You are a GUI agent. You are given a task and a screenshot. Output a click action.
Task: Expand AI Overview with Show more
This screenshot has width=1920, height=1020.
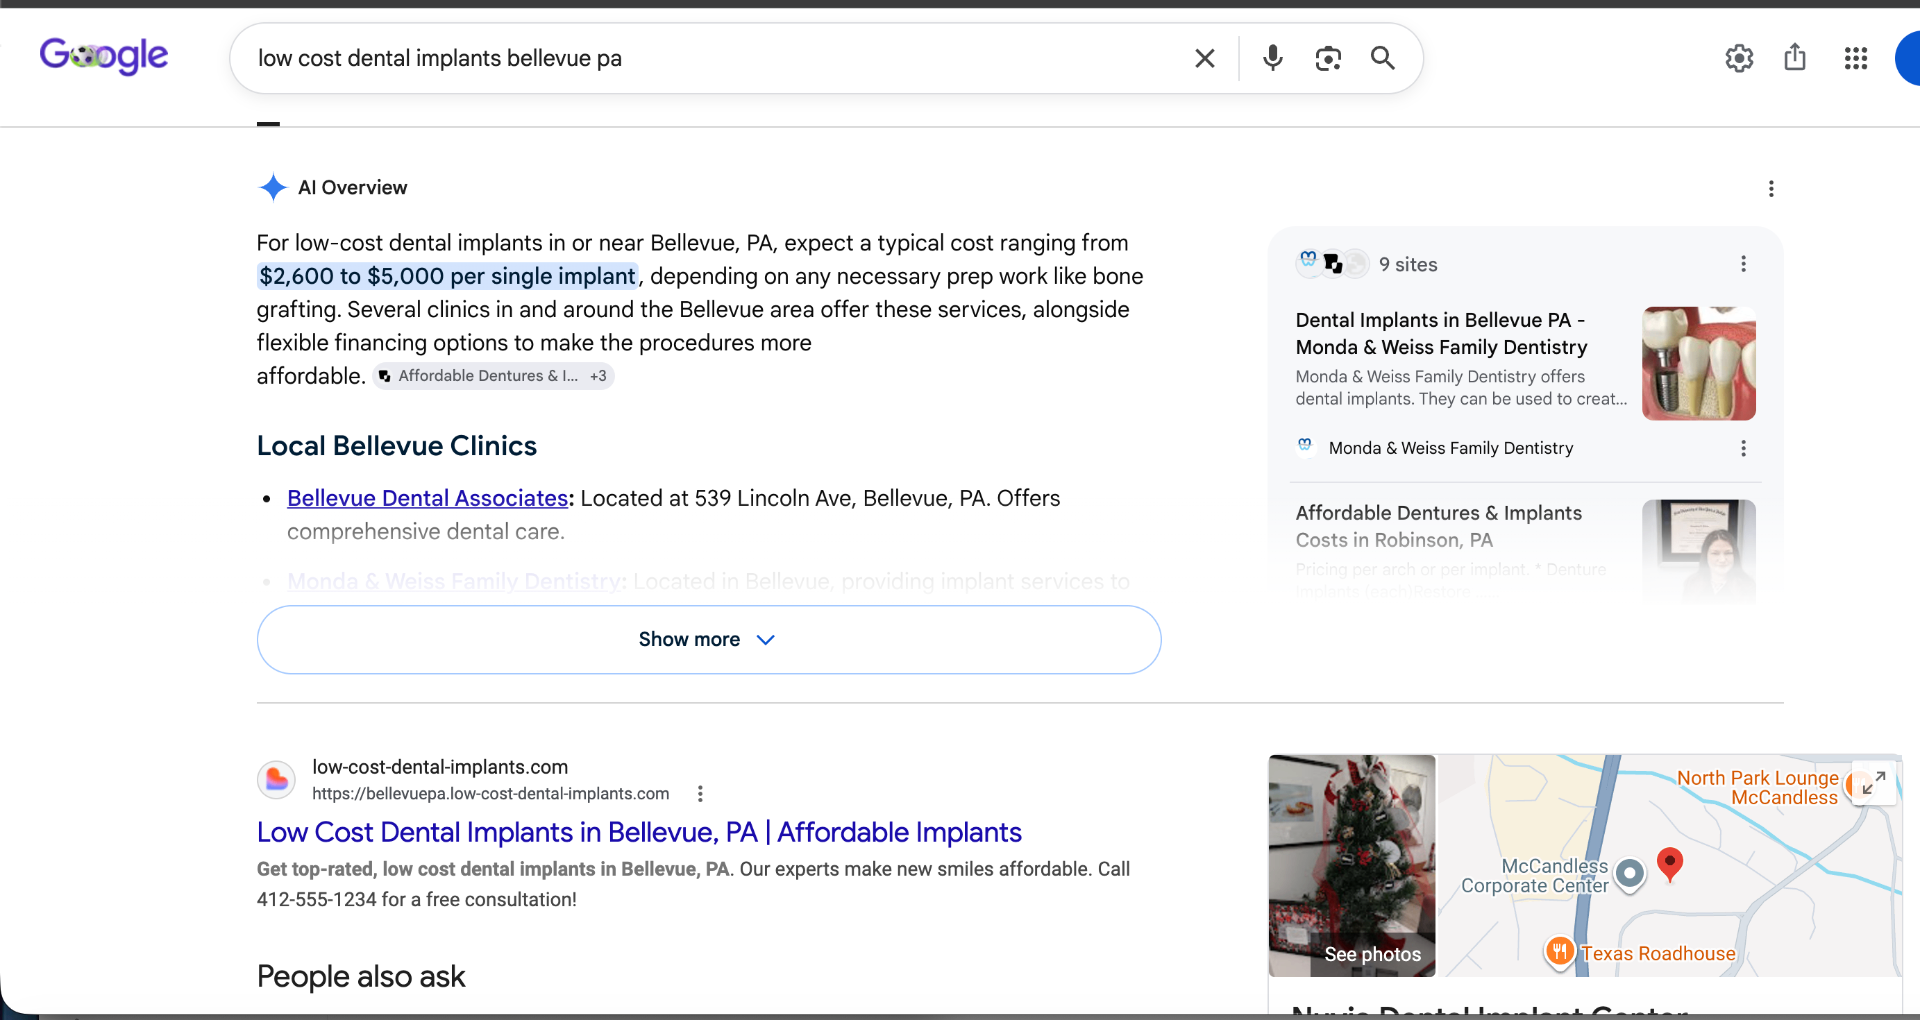709,640
